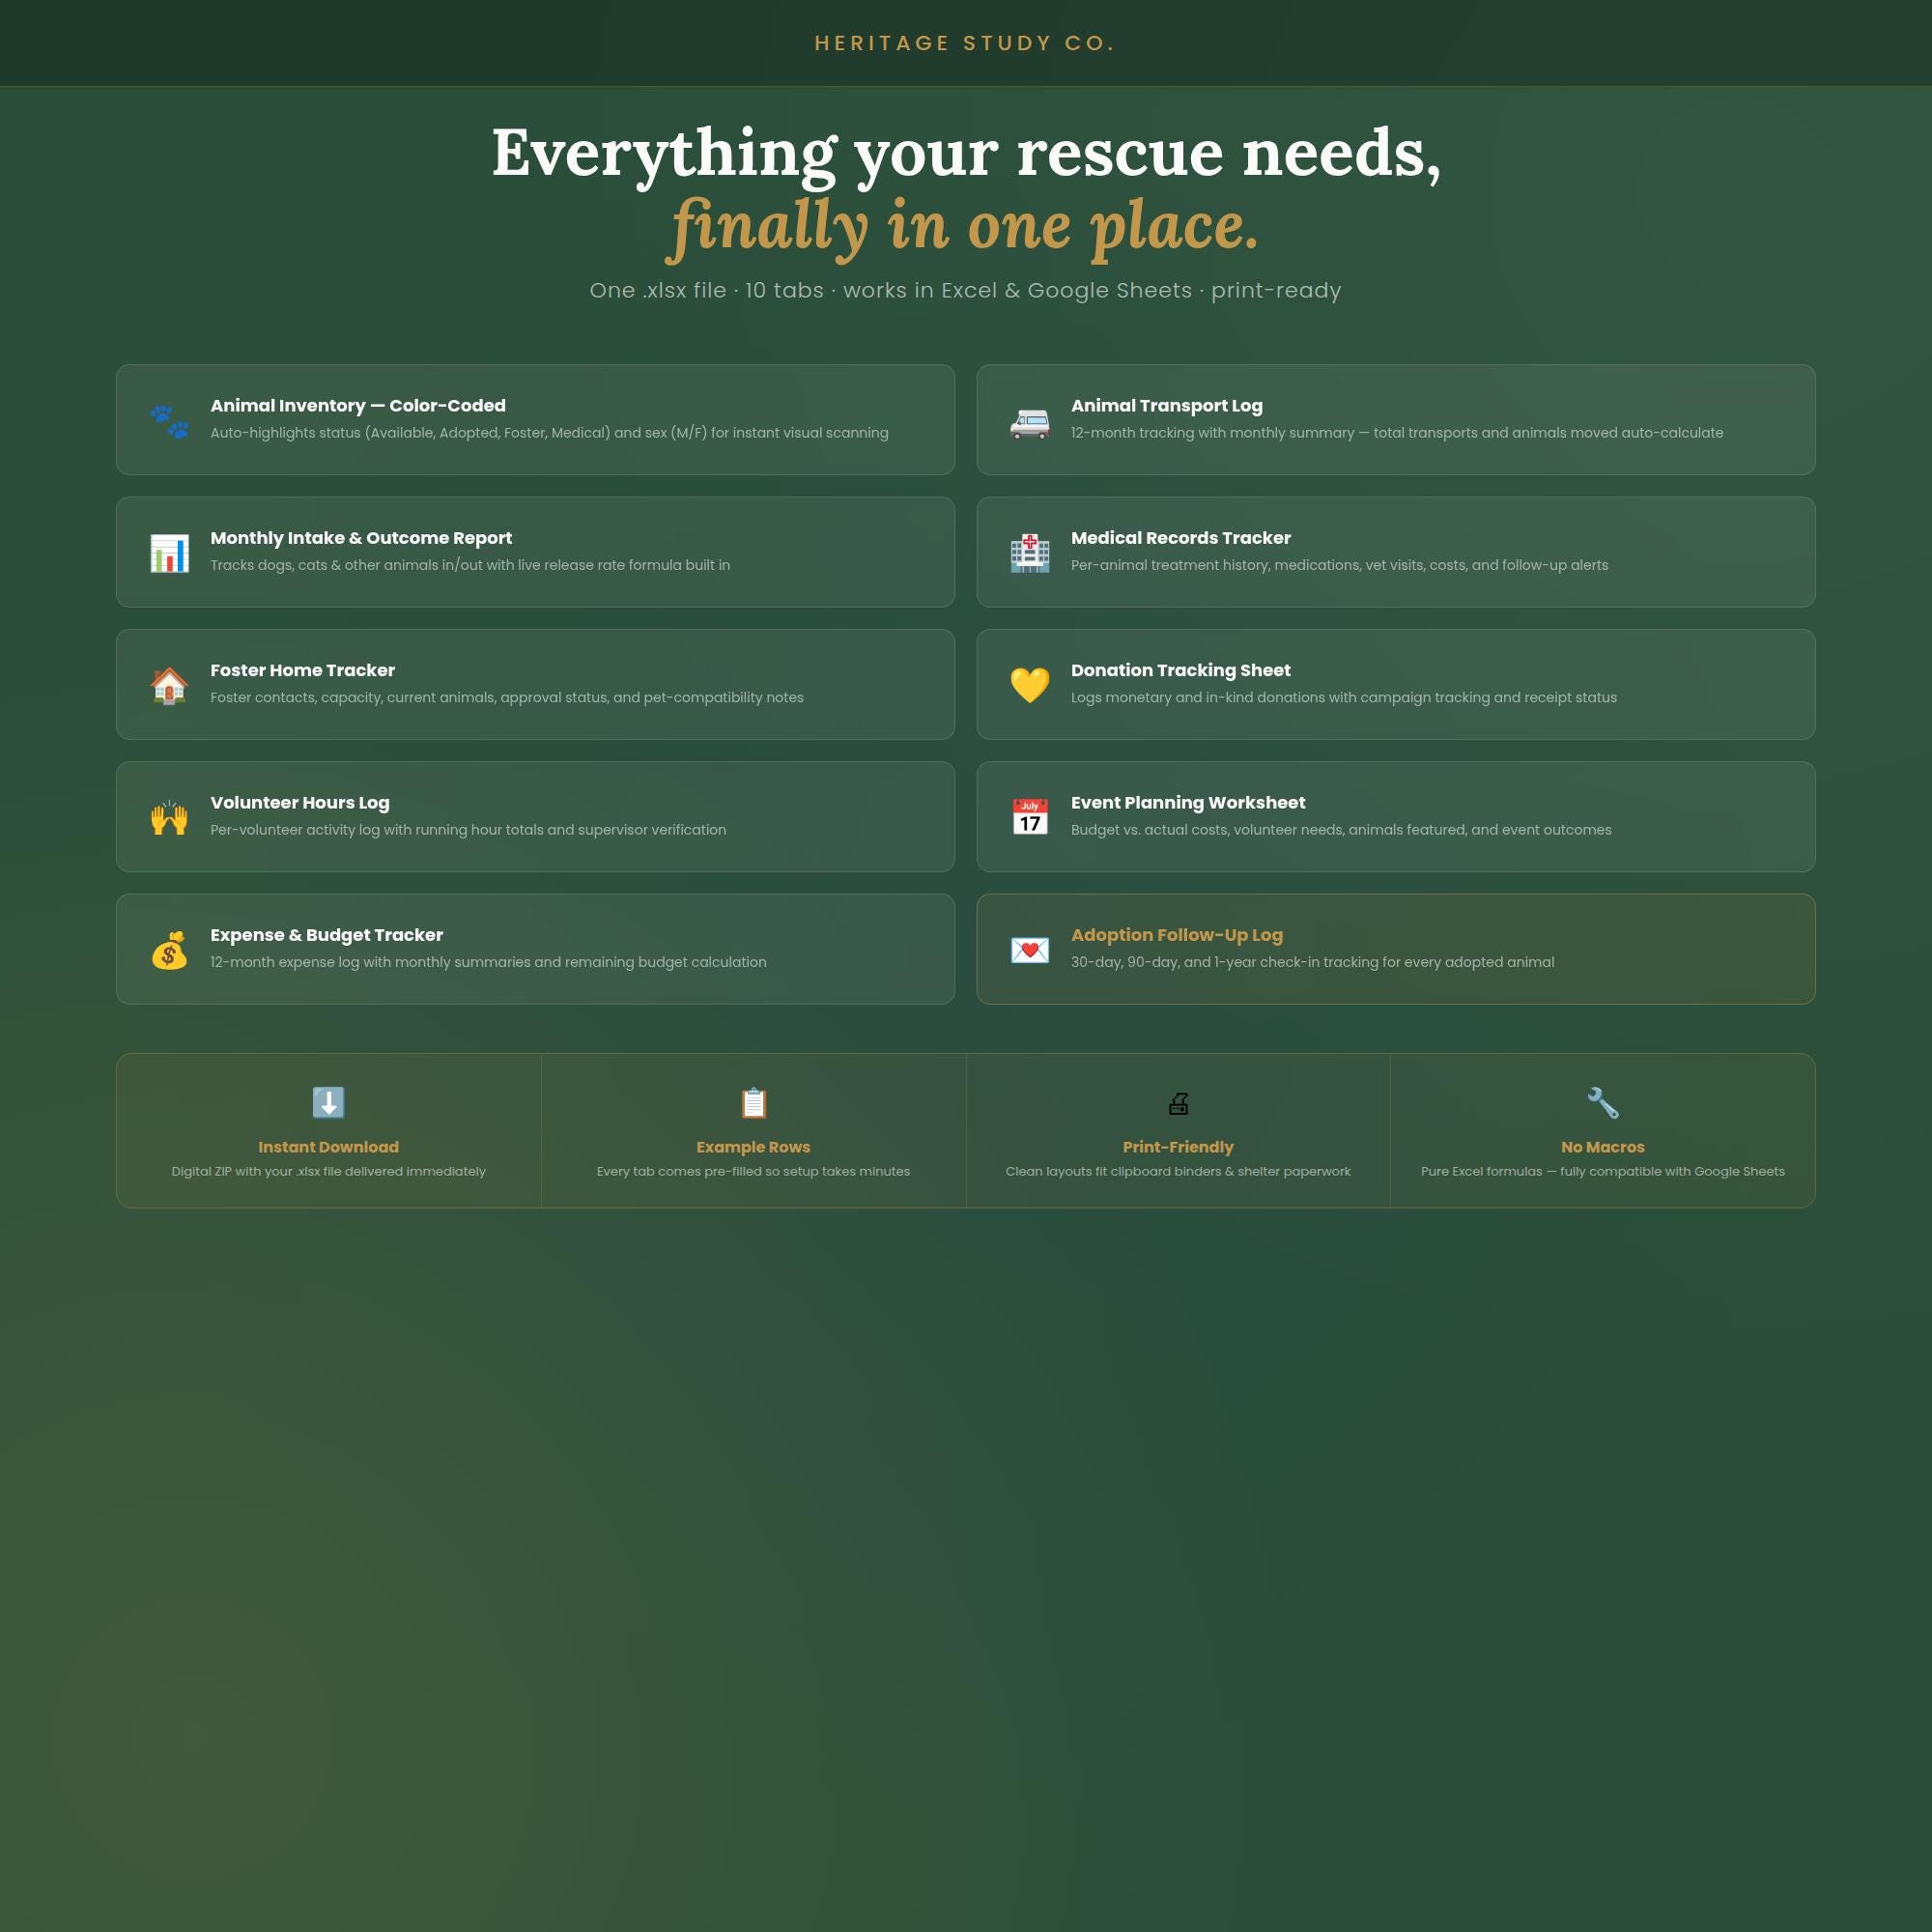
Task: Select the Animal Transport Log title
Action: click(x=1166, y=405)
